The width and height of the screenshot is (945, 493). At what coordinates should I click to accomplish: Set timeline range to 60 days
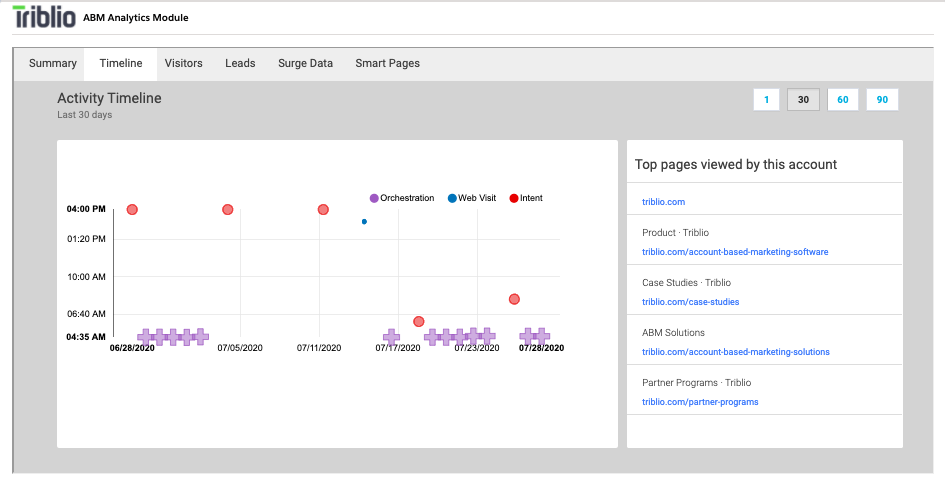pos(843,100)
